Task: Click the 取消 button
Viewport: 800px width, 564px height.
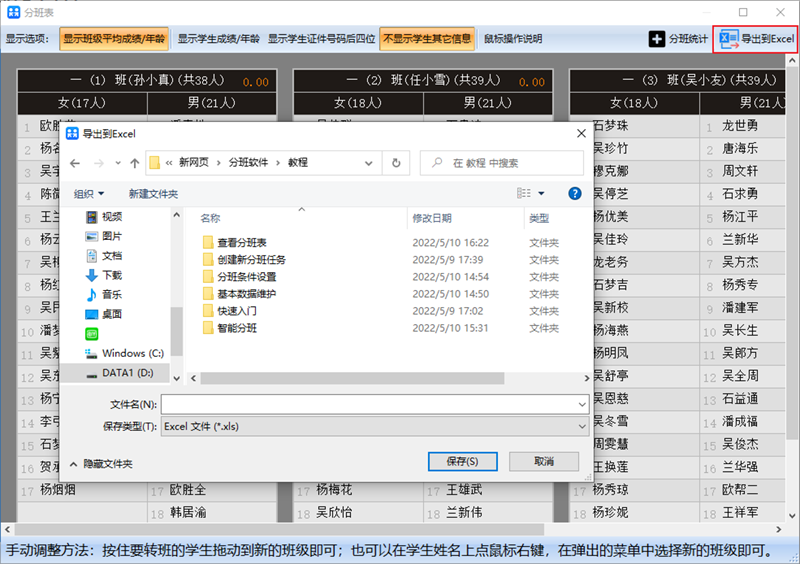Action: coord(544,461)
